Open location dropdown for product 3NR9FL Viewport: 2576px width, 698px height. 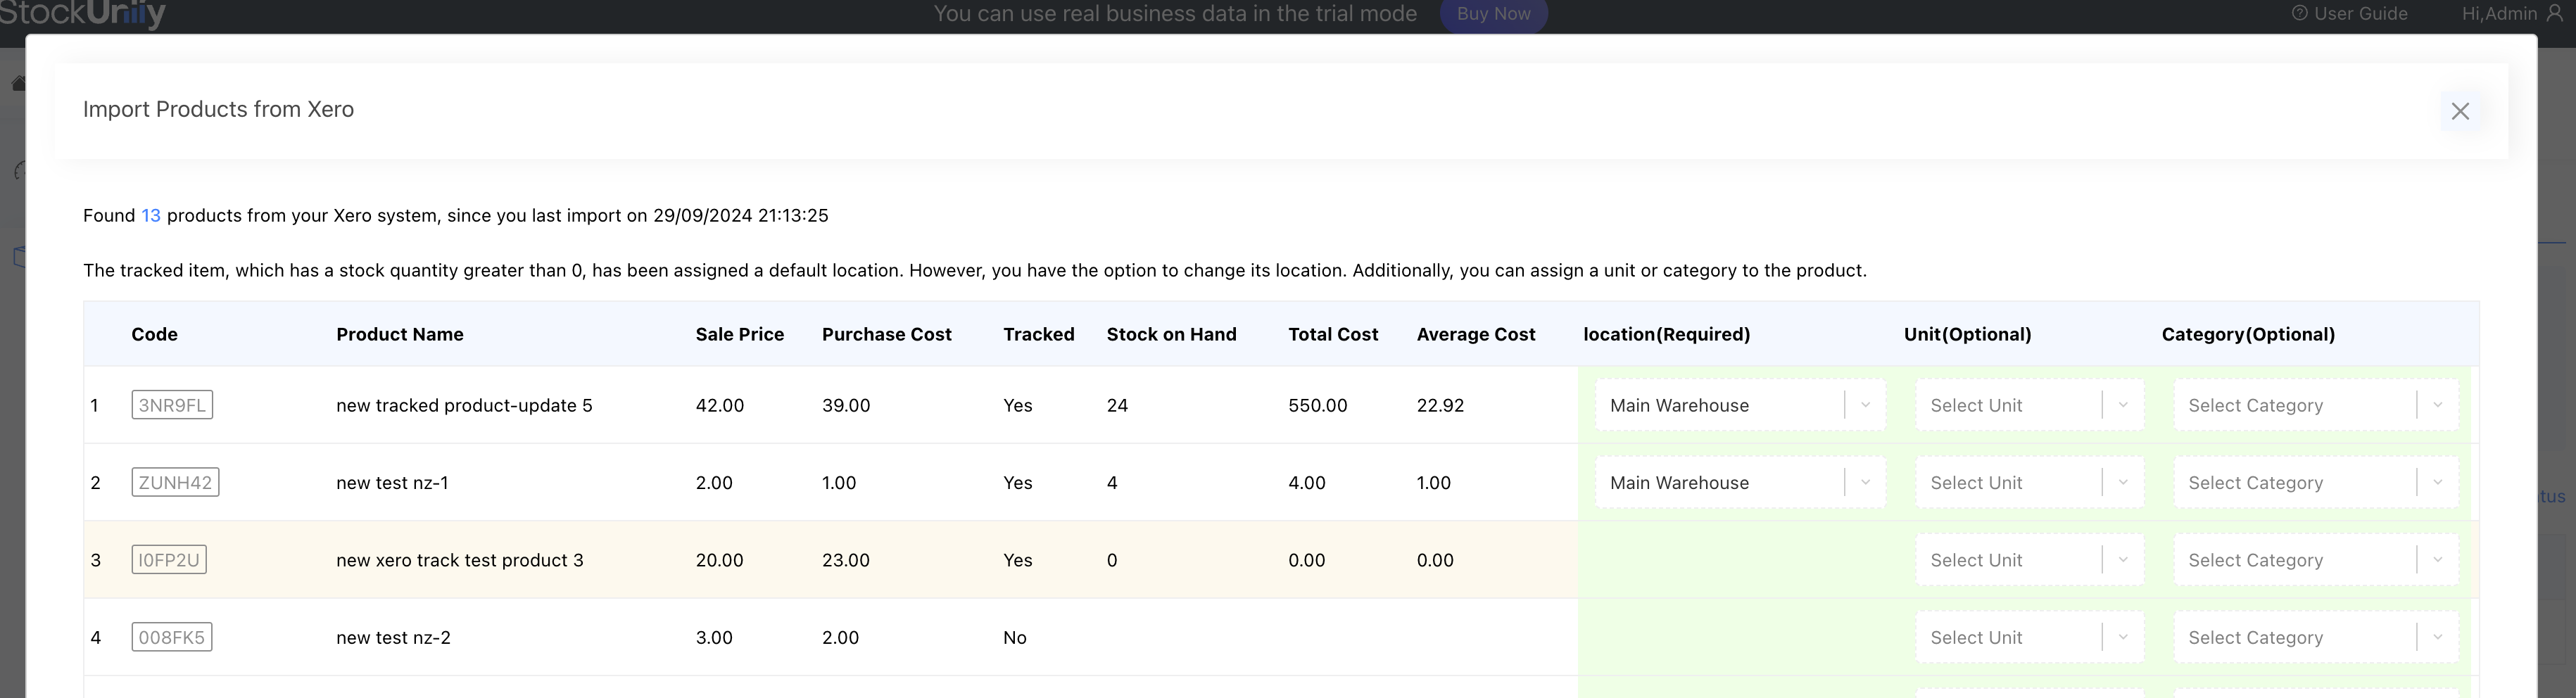(x=1739, y=405)
